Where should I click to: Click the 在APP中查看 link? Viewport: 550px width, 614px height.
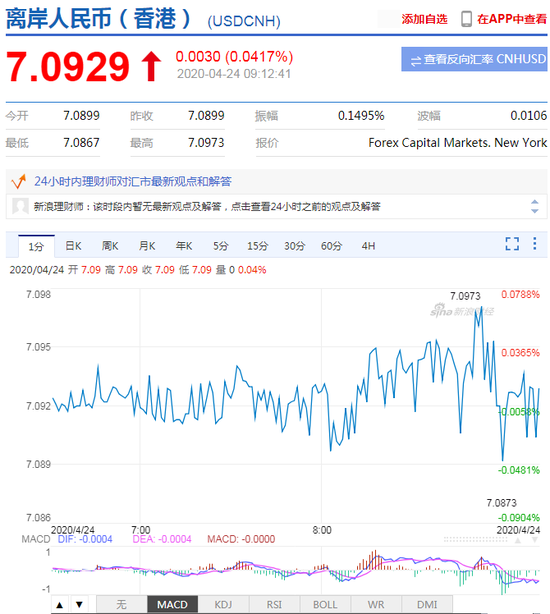click(x=512, y=19)
